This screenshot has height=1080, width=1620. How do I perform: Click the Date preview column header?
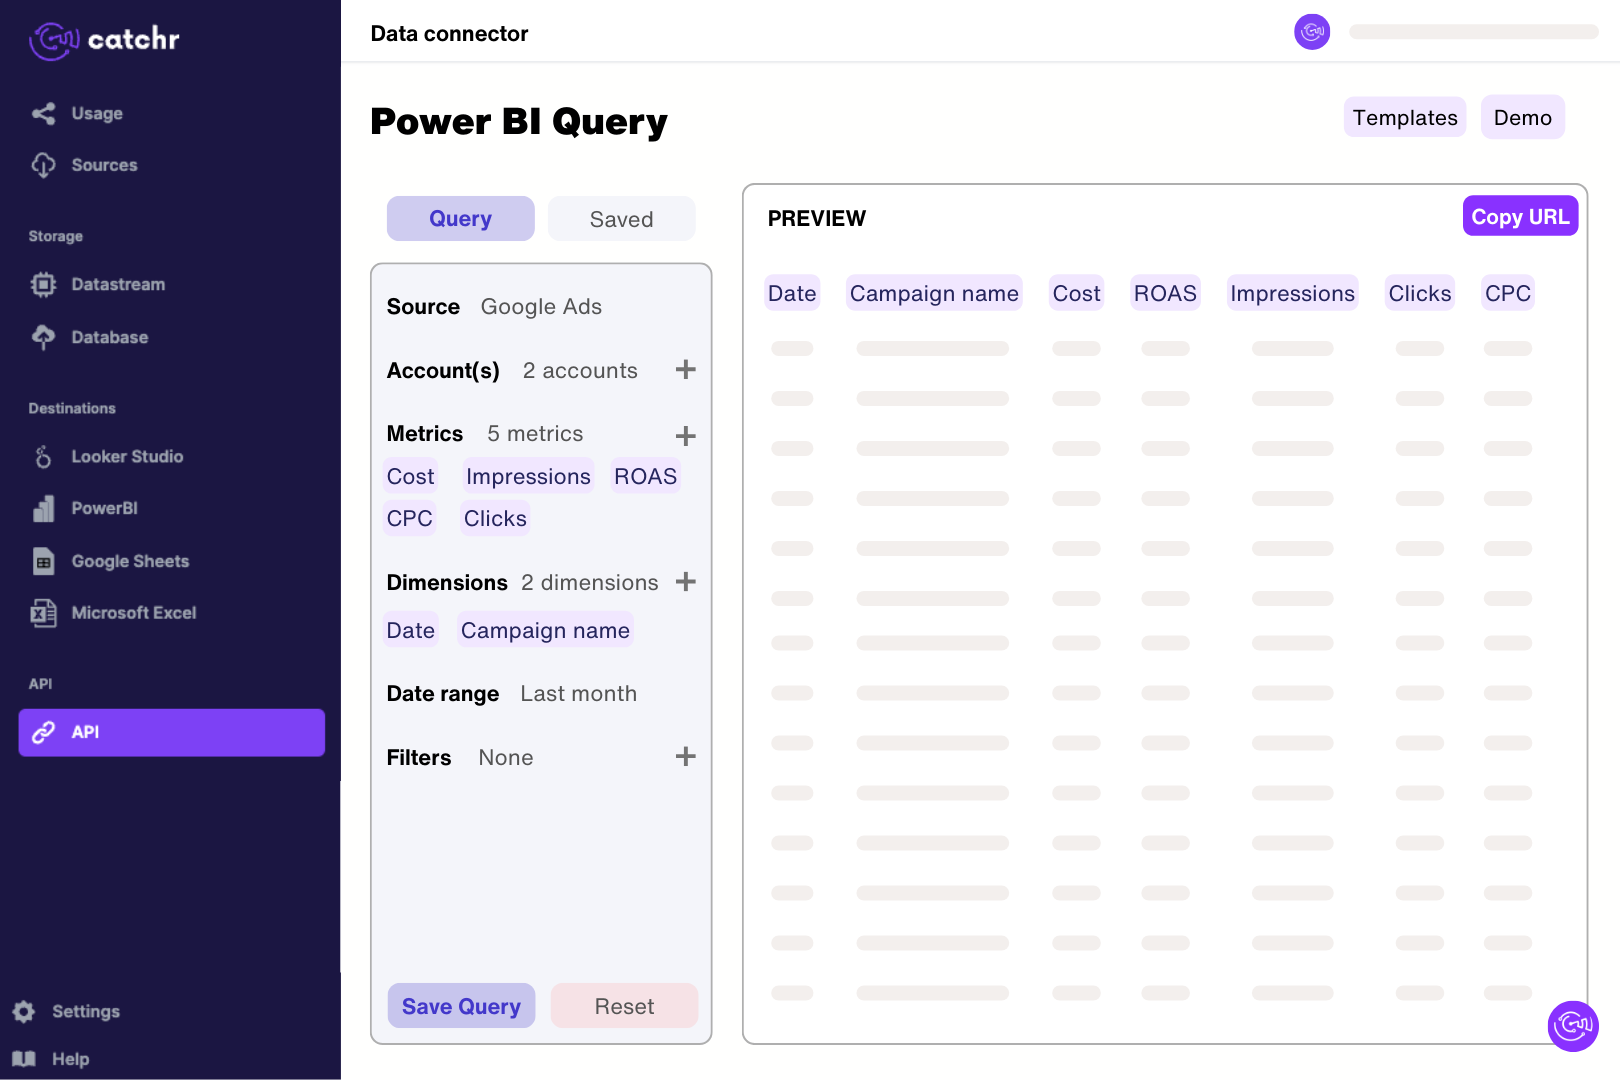click(792, 293)
